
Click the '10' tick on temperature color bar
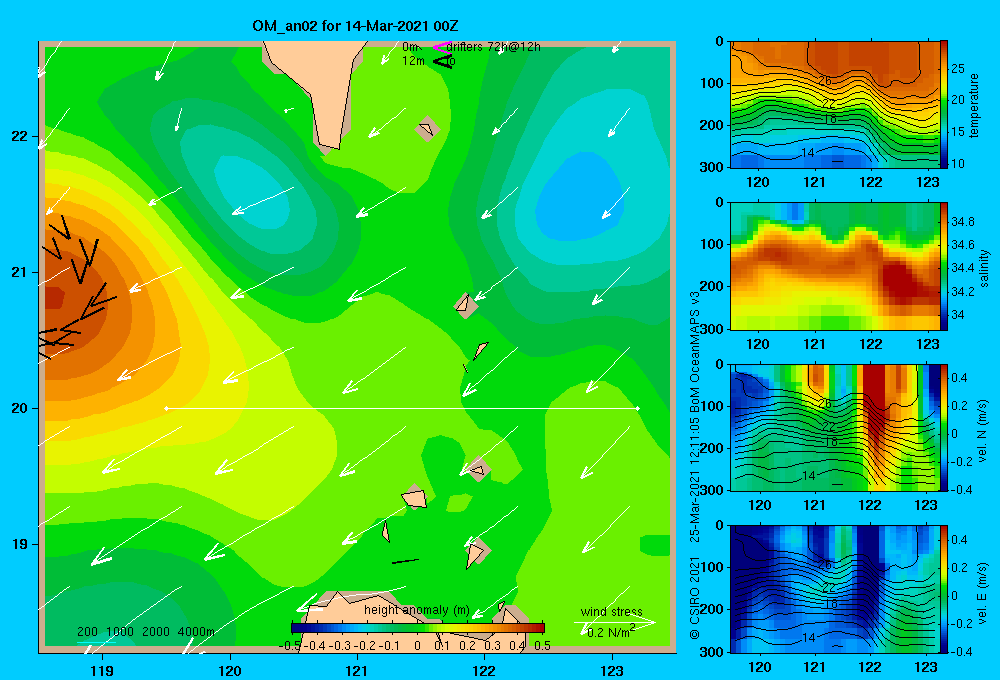[x=957, y=163]
